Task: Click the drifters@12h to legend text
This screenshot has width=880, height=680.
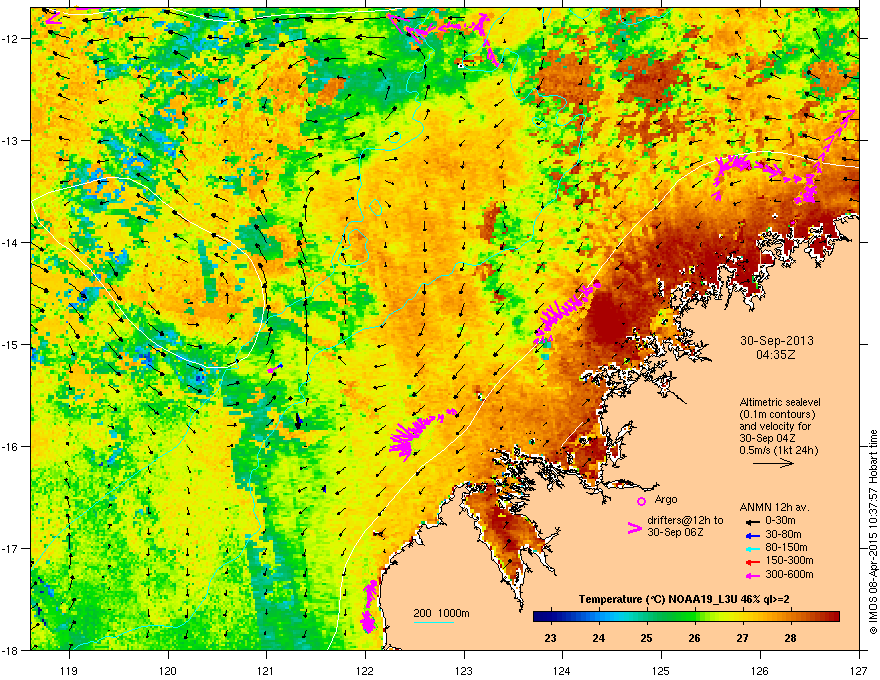Action: coord(685,520)
